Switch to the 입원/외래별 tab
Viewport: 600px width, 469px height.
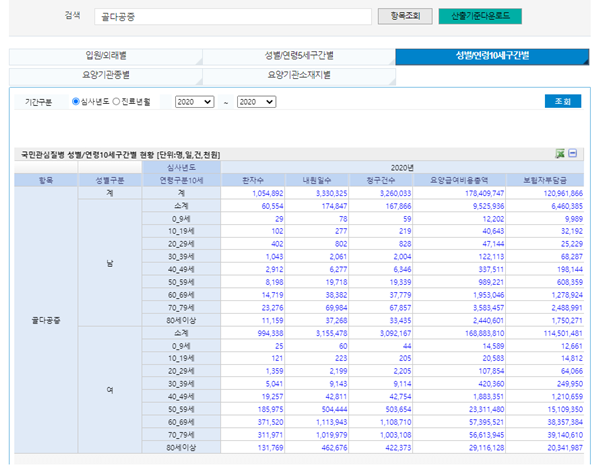pos(106,56)
